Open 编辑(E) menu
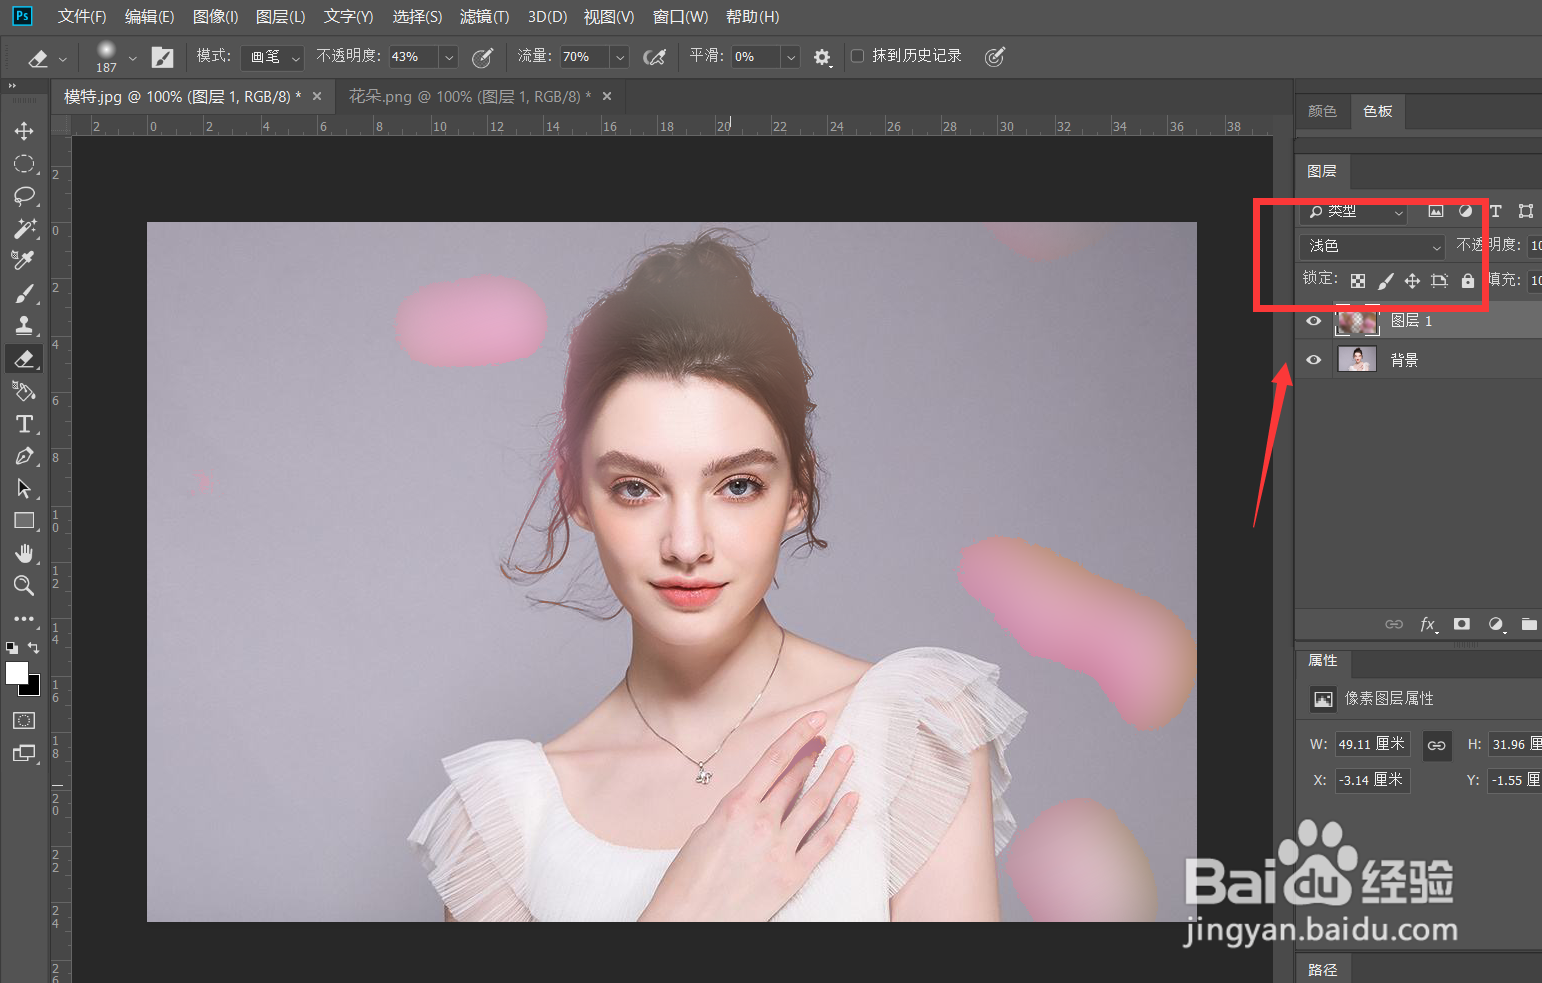1542x983 pixels. click(149, 17)
